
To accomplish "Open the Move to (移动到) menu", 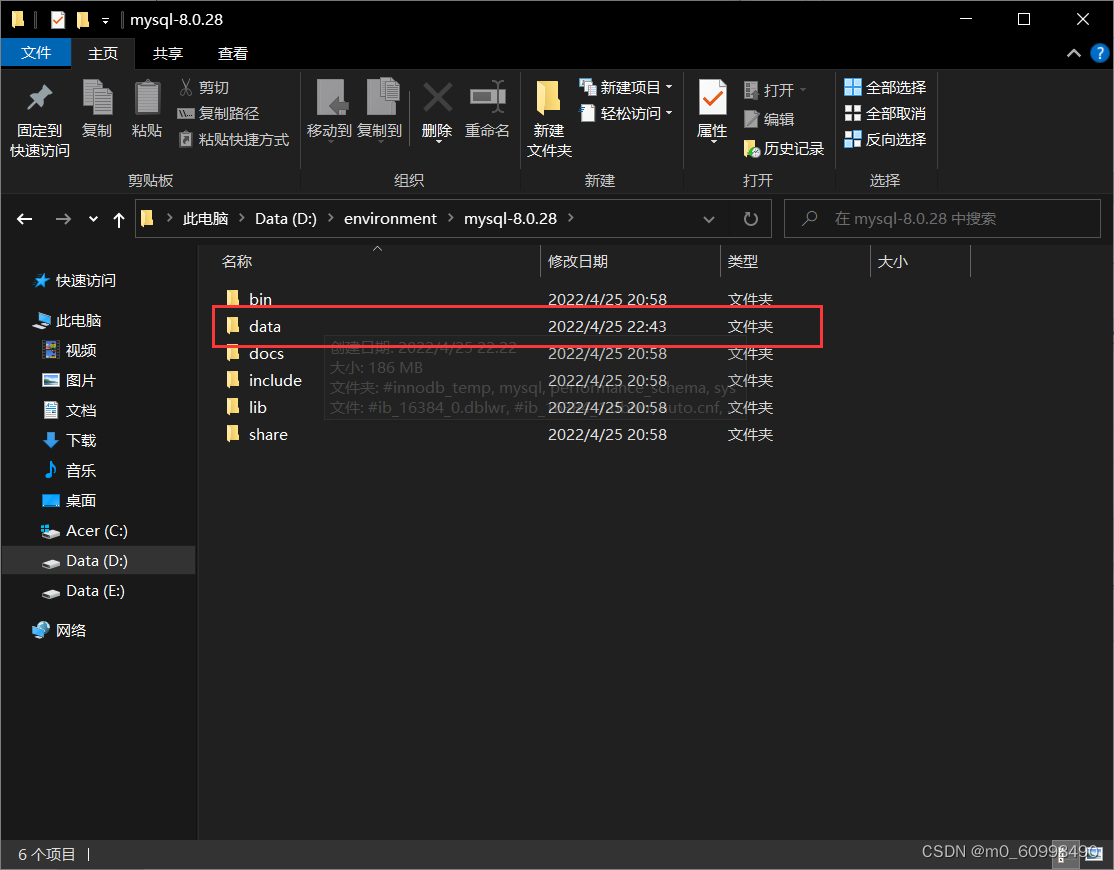I will coord(330,111).
